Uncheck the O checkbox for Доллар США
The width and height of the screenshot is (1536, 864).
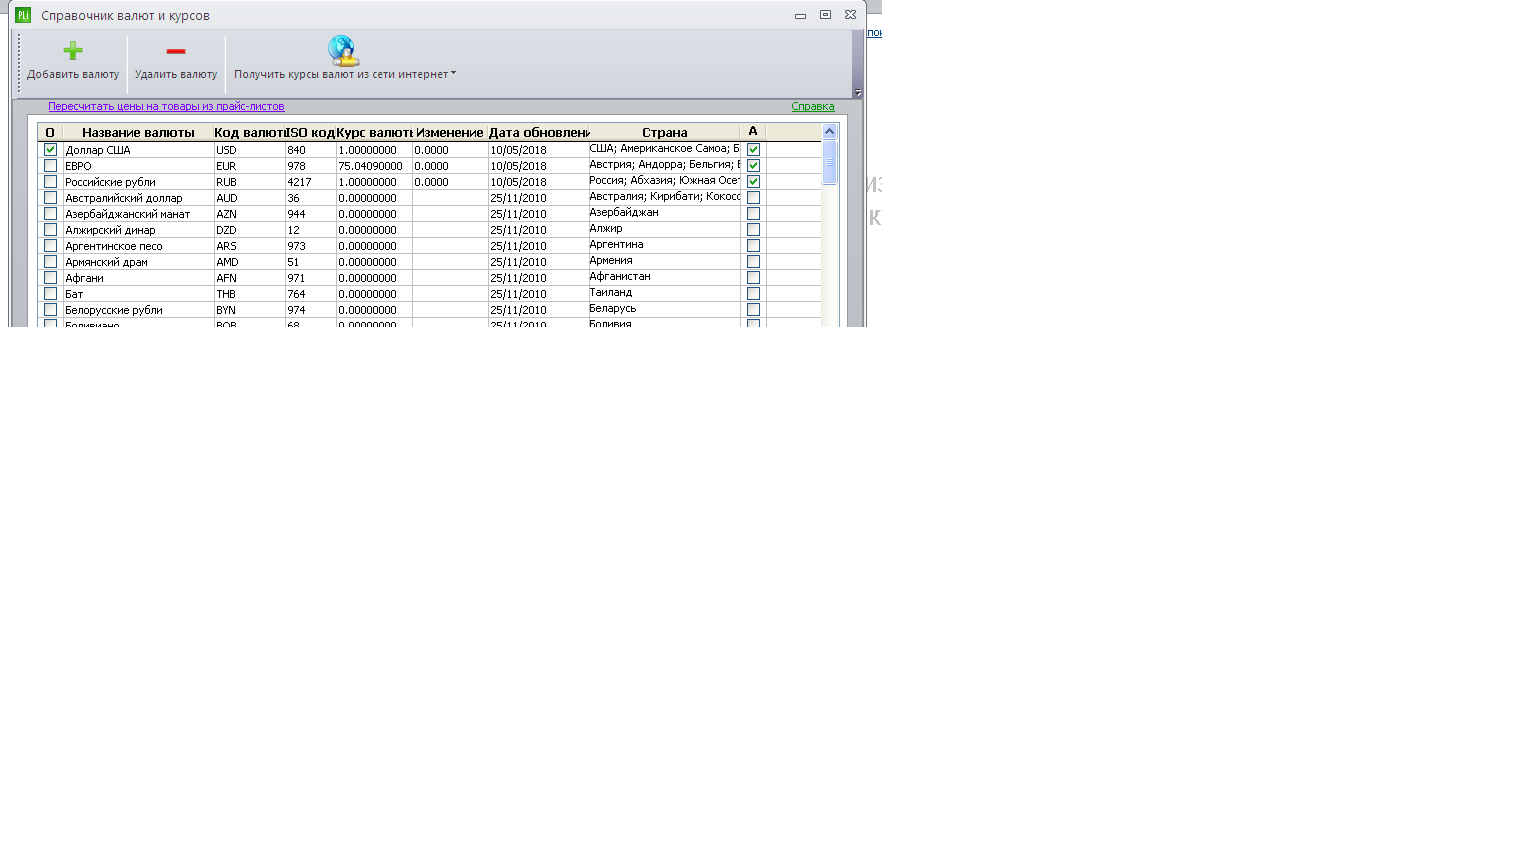[50, 149]
